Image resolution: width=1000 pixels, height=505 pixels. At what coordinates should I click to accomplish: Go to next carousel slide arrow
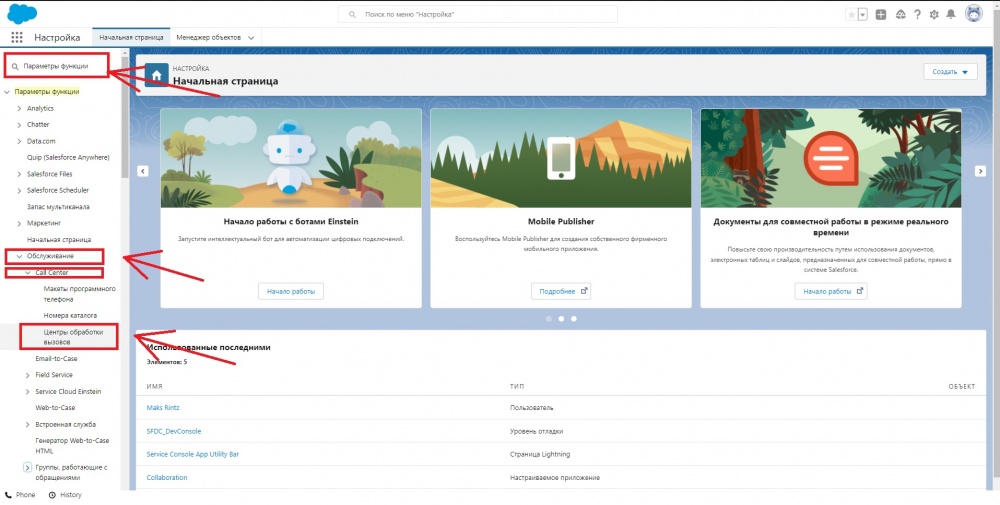(x=980, y=171)
